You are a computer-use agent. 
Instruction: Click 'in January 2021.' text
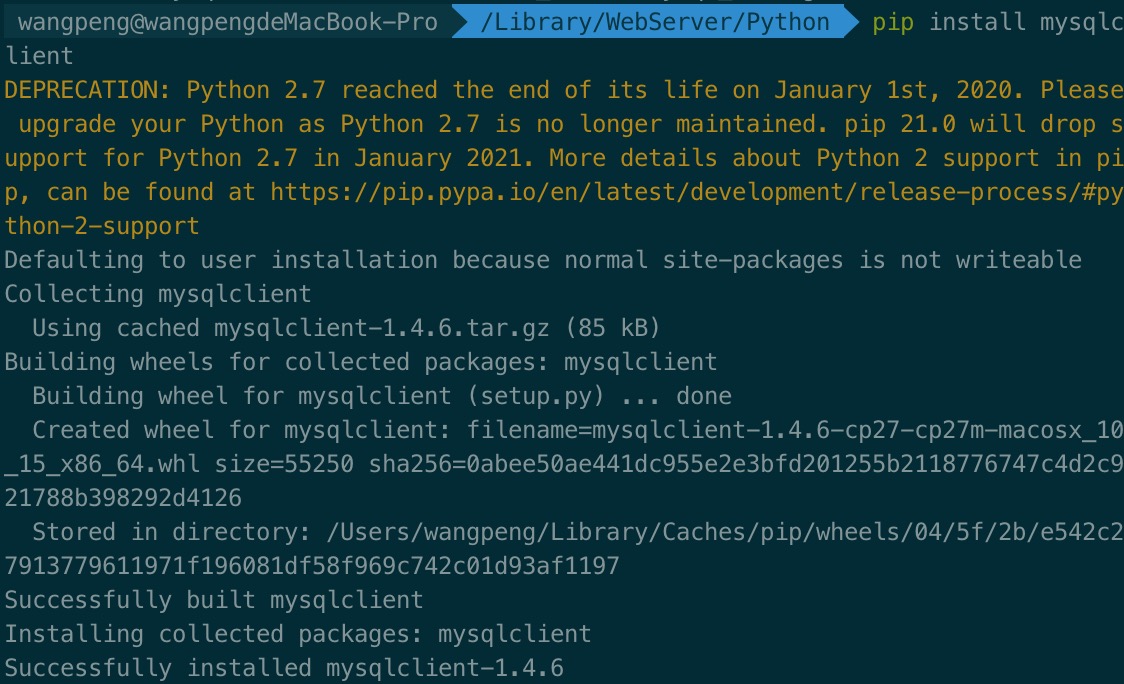[424, 158]
